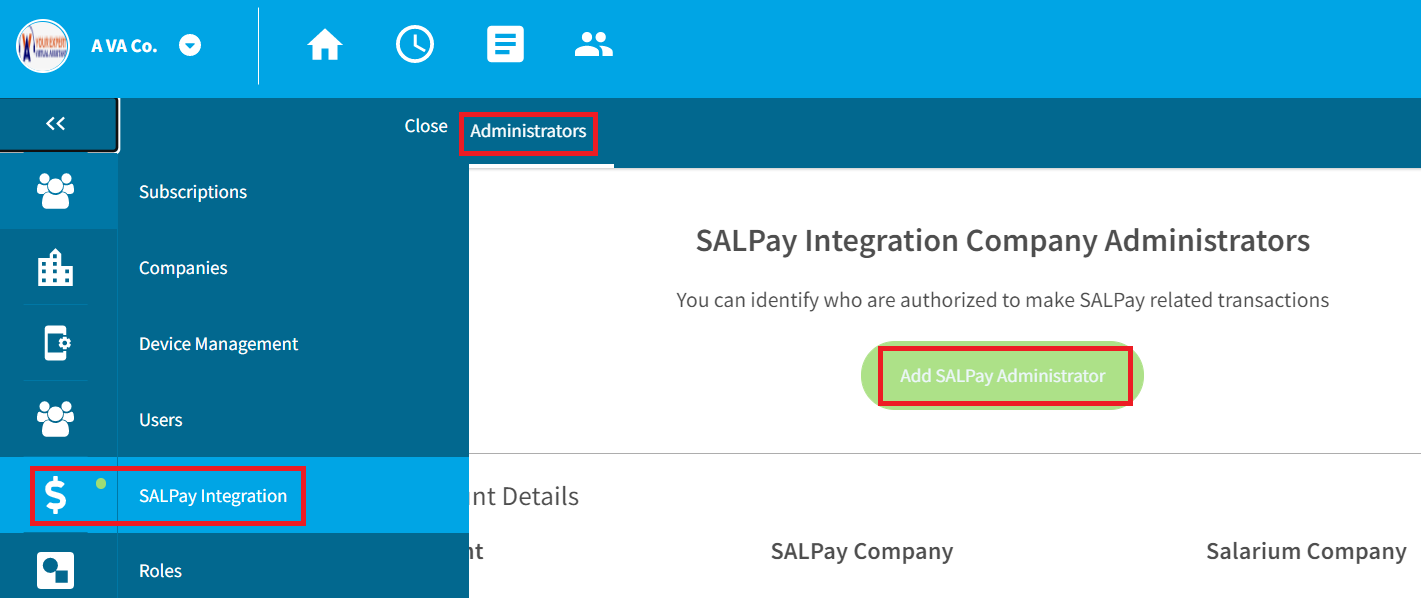
Task: Open Users menu item
Action: pyautogui.click(x=161, y=420)
